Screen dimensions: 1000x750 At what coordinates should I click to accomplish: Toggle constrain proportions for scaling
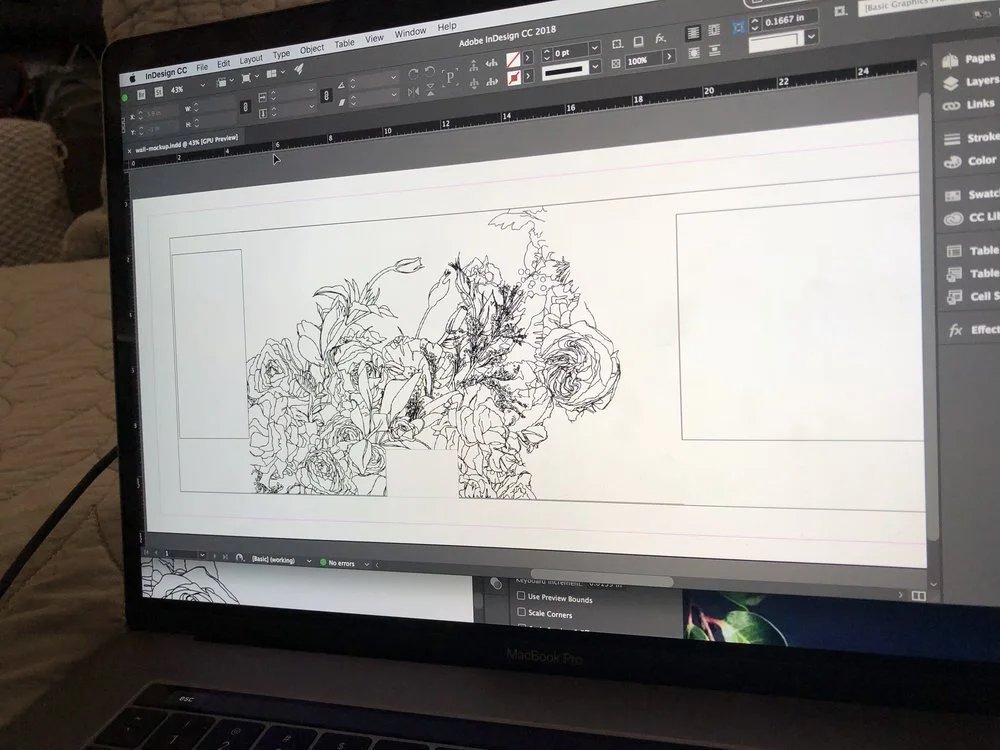(x=326, y=96)
